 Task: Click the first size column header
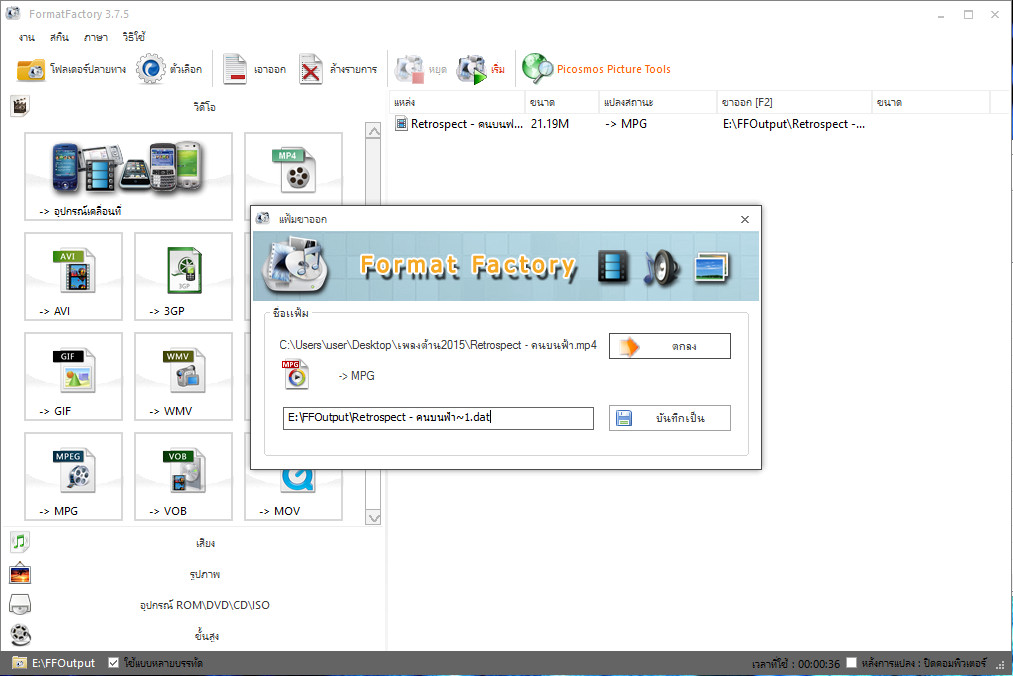coord(561,102)
